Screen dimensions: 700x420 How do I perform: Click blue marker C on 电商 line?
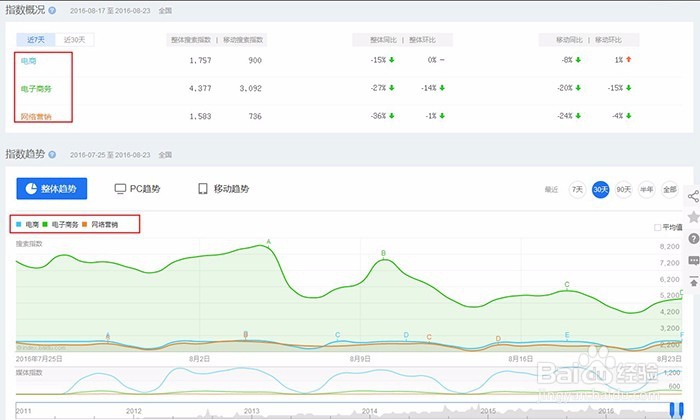(338, 335)
